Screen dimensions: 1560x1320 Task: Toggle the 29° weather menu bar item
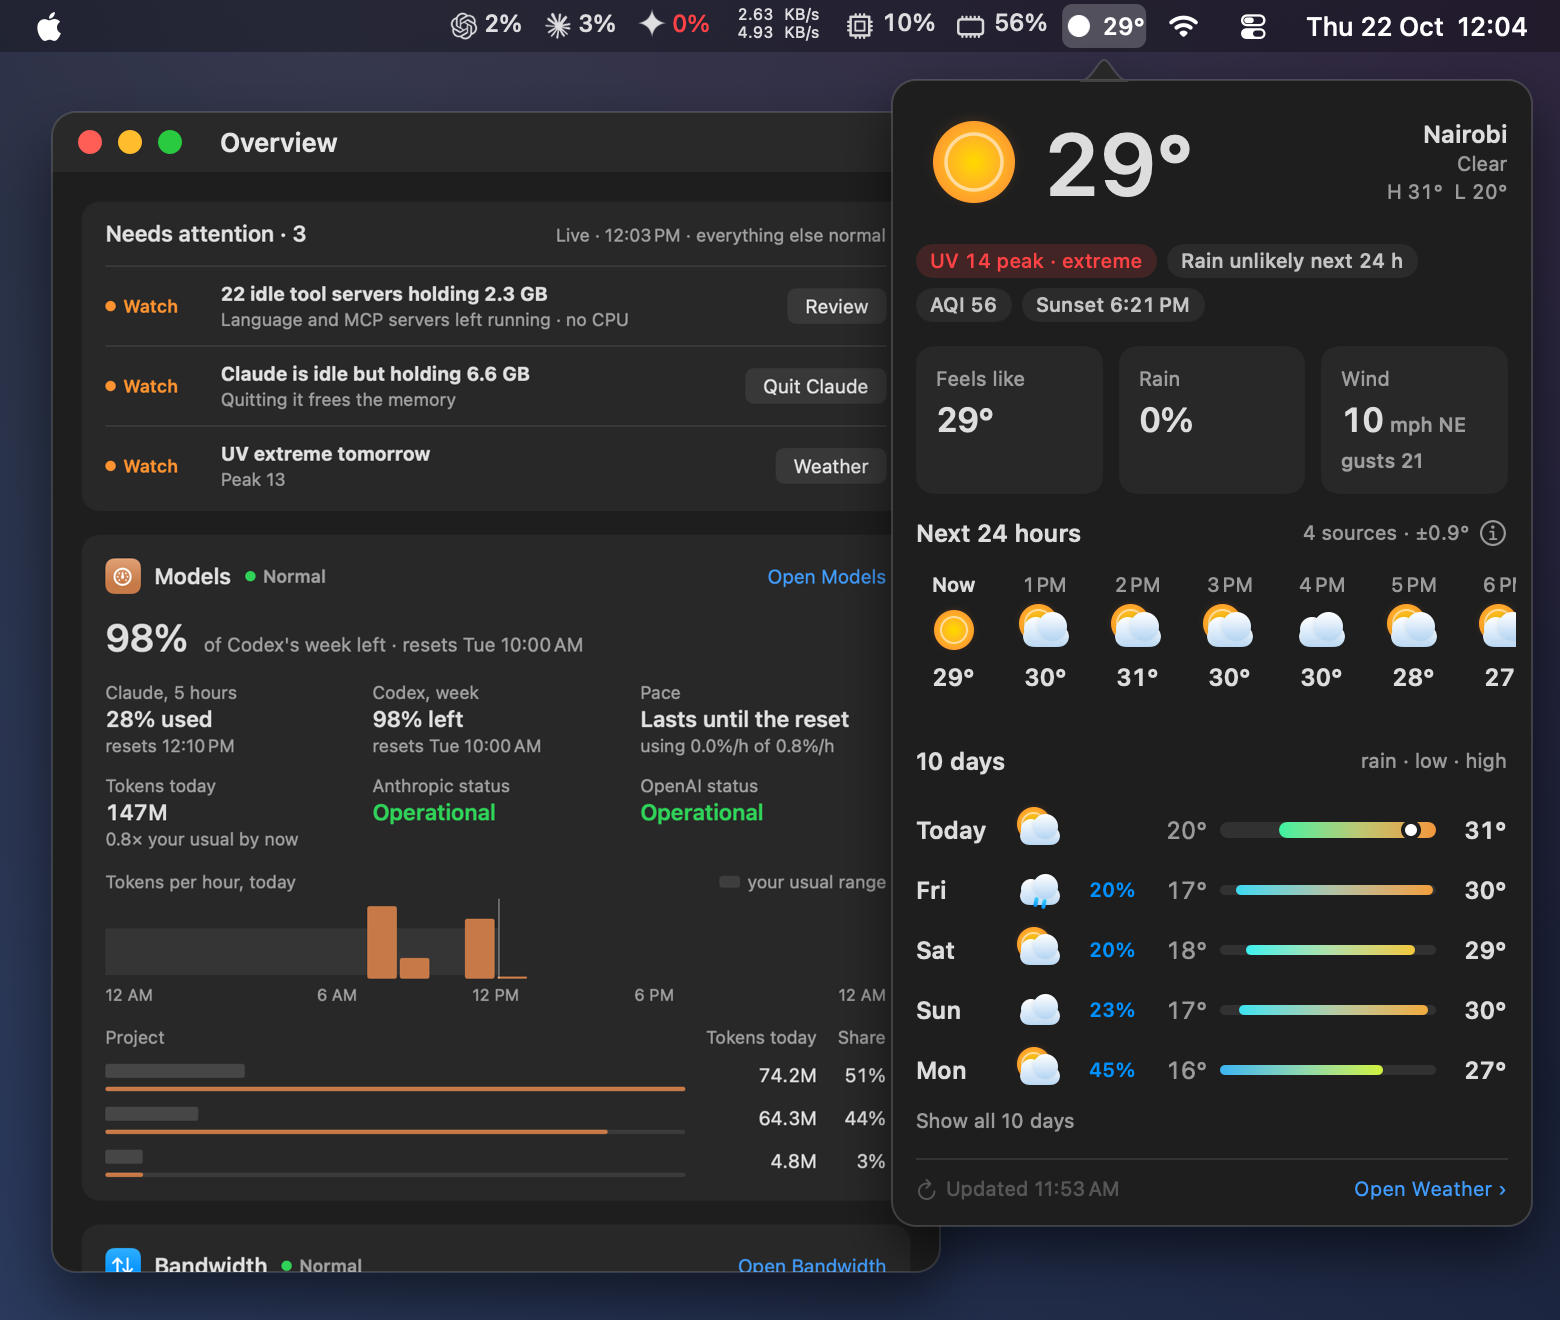pyautogui.click(x=1104, y=26)
